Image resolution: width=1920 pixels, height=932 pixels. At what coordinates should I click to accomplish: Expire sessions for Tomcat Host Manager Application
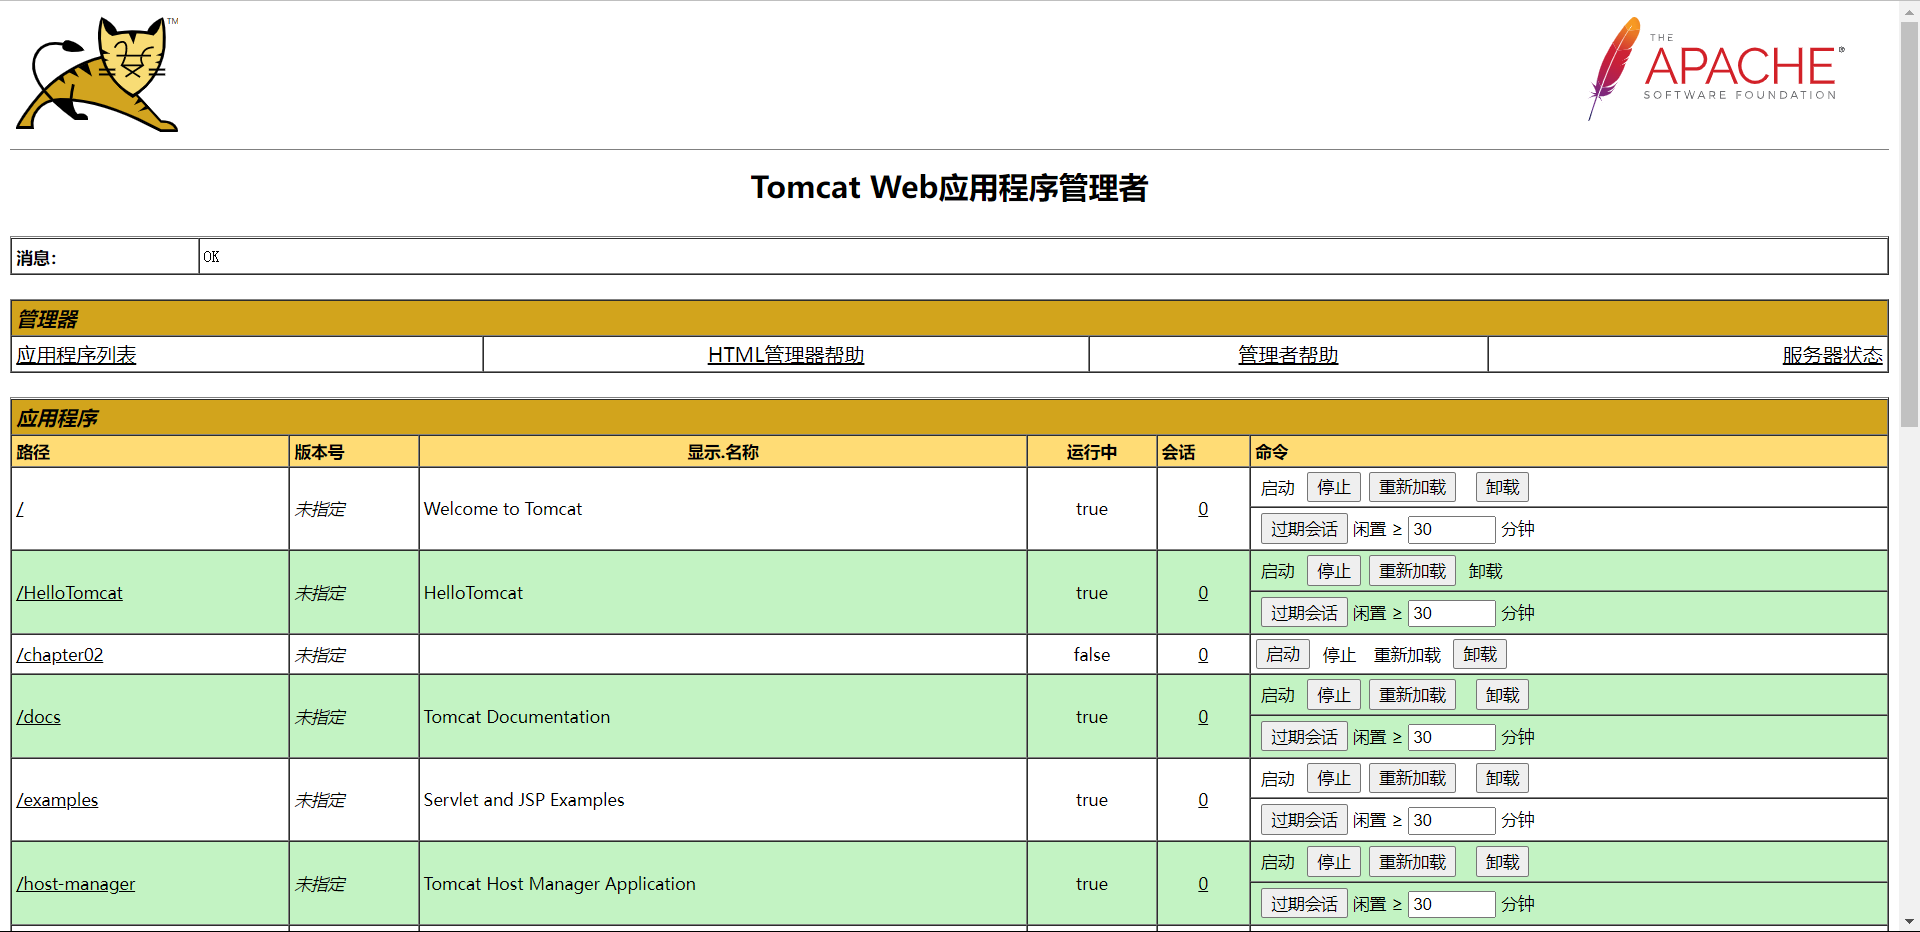(1304, 904)
